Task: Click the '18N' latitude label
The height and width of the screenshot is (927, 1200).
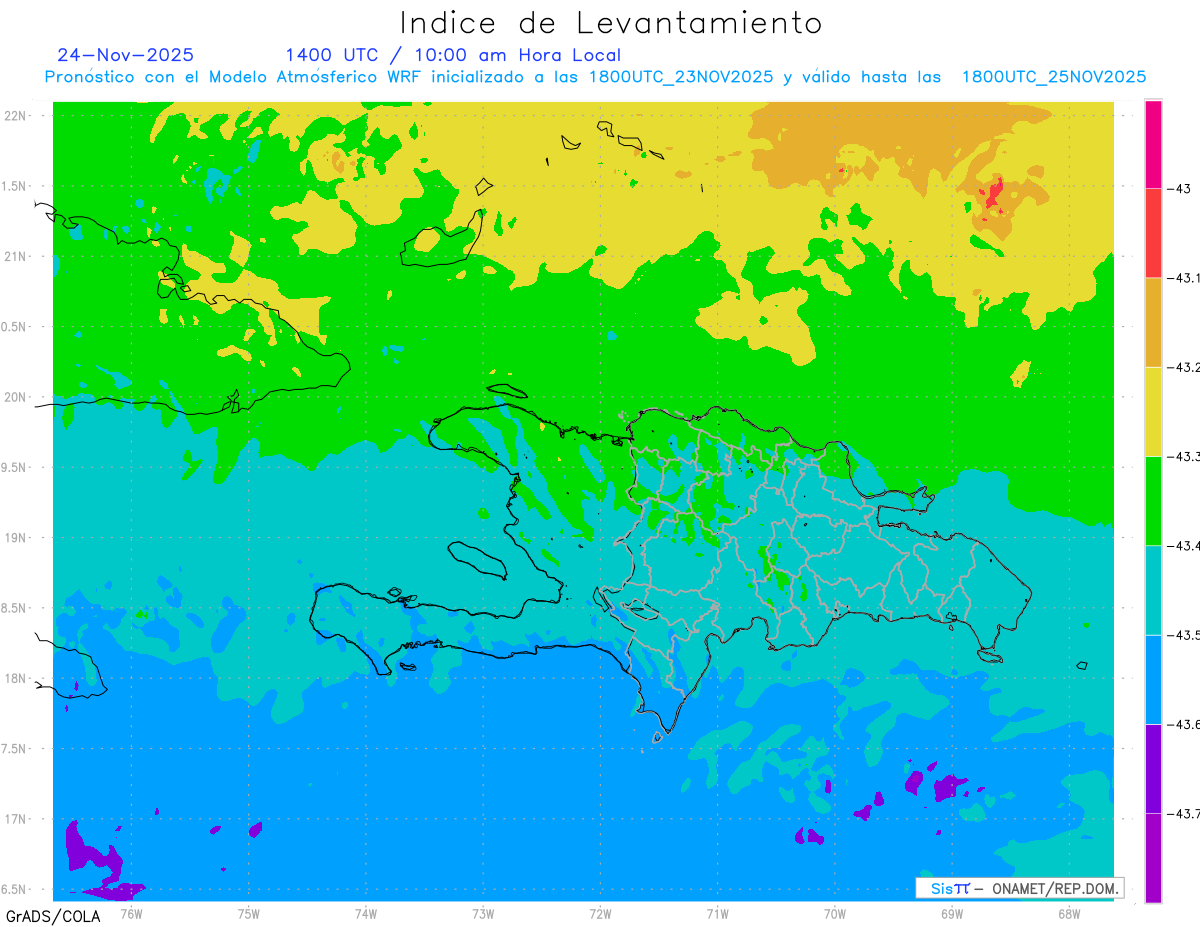Action: pyautogui.click(x=17, y=678)
